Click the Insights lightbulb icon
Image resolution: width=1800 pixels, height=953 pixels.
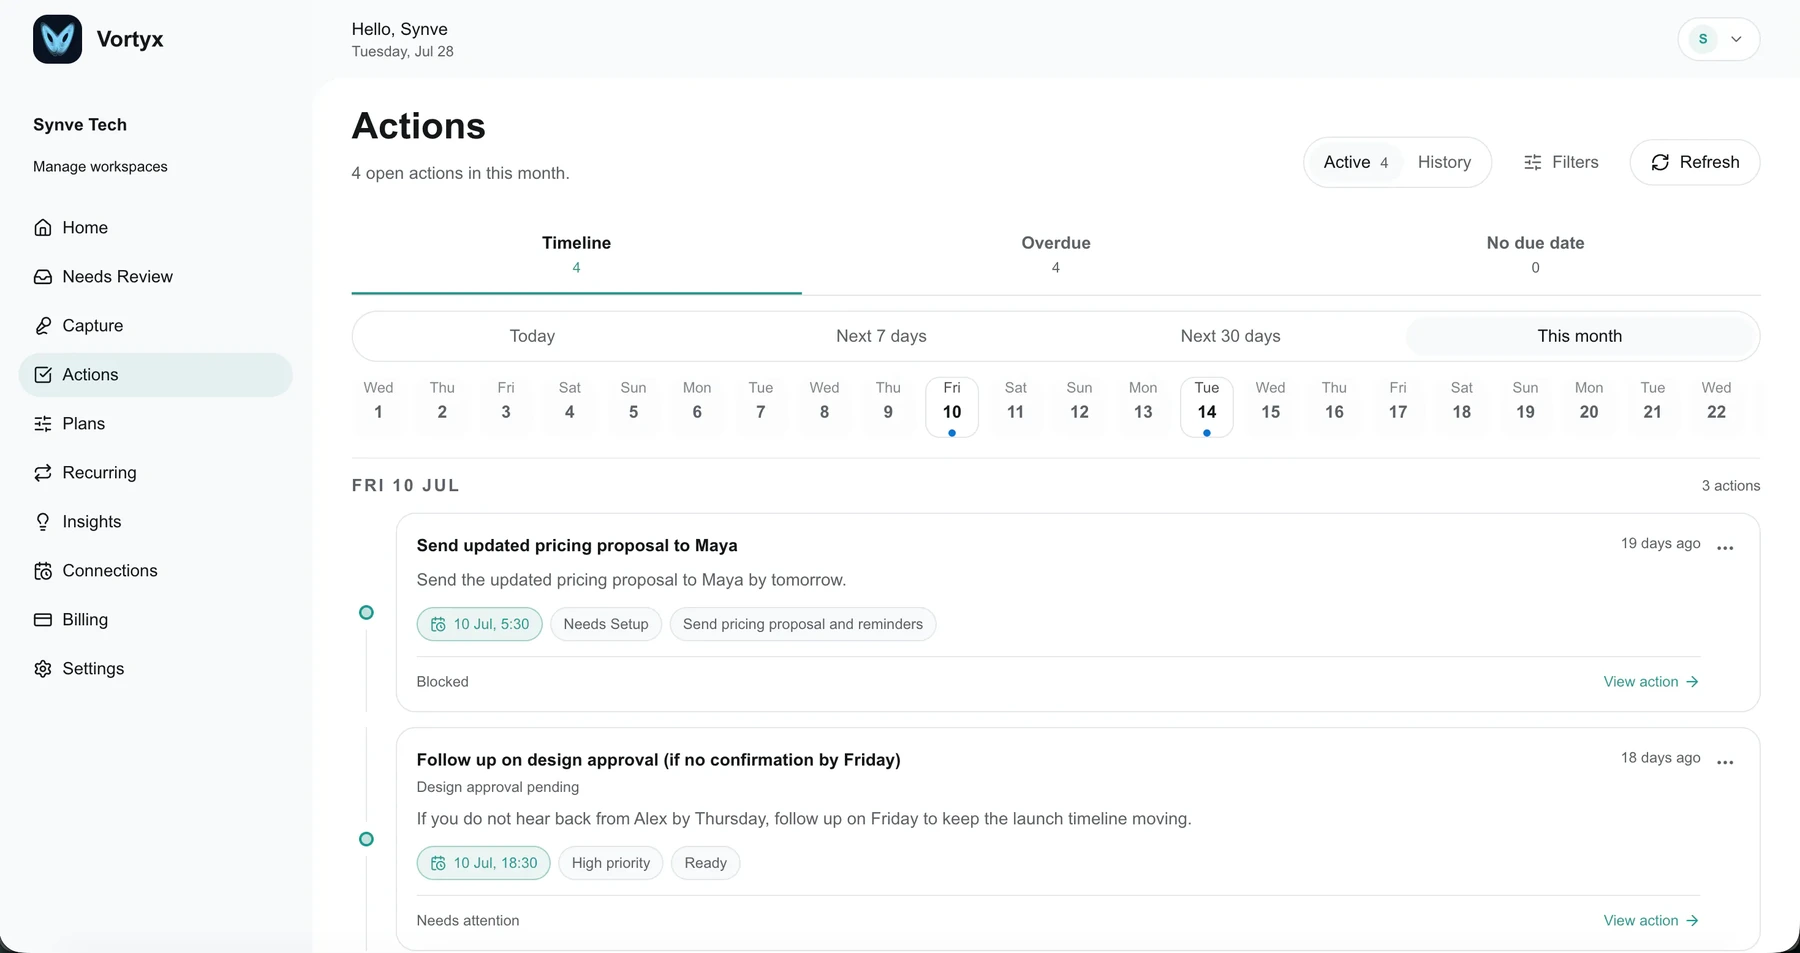43,522
